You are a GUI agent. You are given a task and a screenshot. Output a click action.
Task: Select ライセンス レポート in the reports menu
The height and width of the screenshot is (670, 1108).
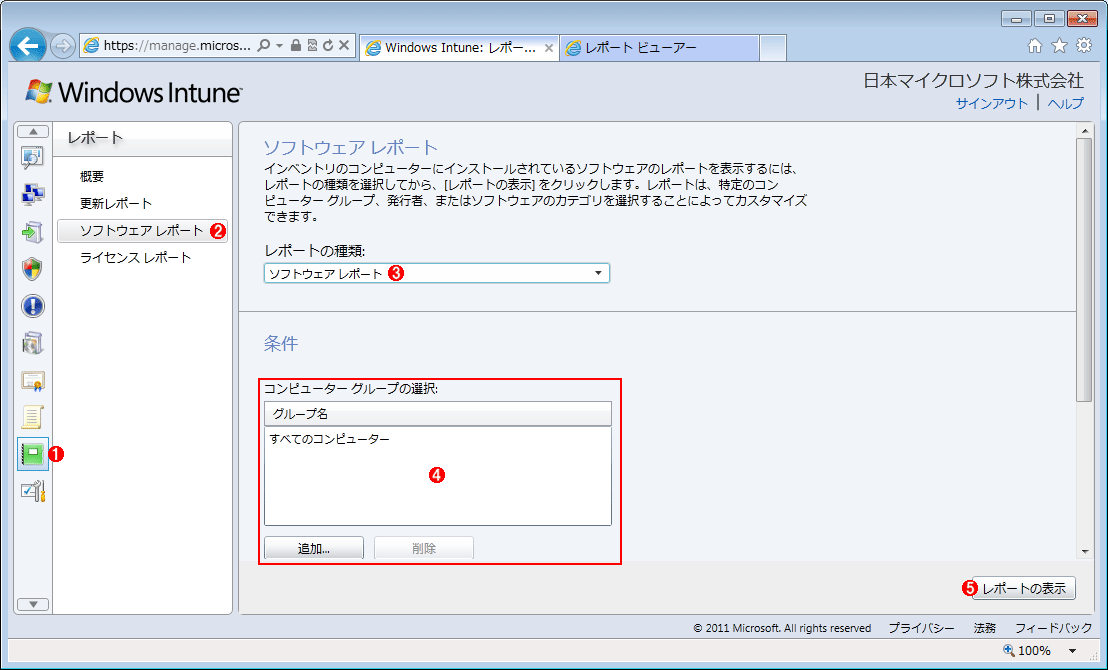(136, 258)
